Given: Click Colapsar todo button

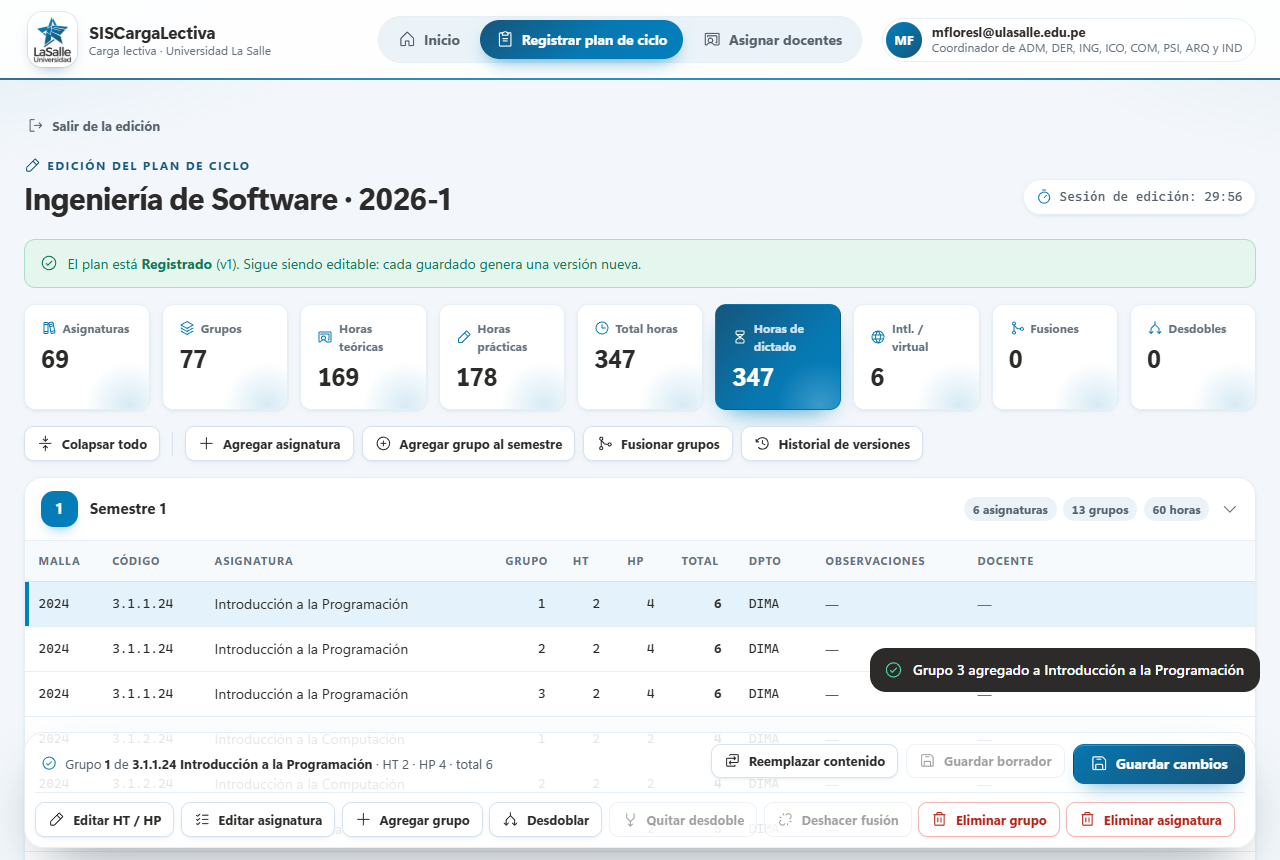Looking at the screenshot, I should click(92, 444).
